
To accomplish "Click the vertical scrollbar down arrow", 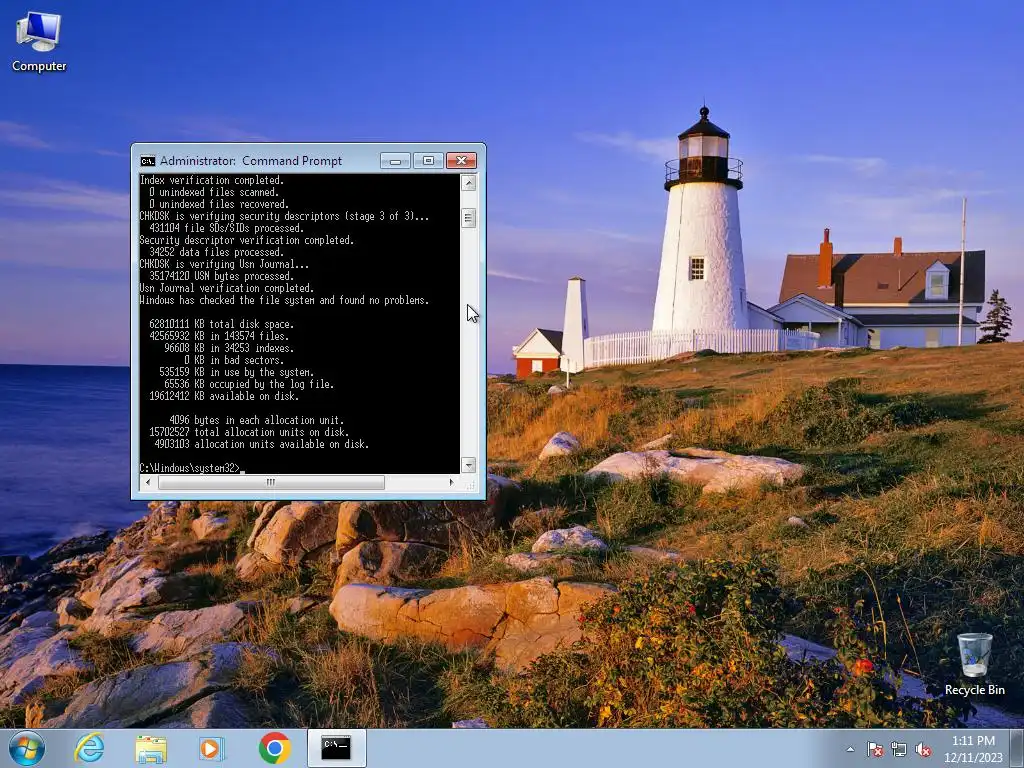I will pos(468,465).
